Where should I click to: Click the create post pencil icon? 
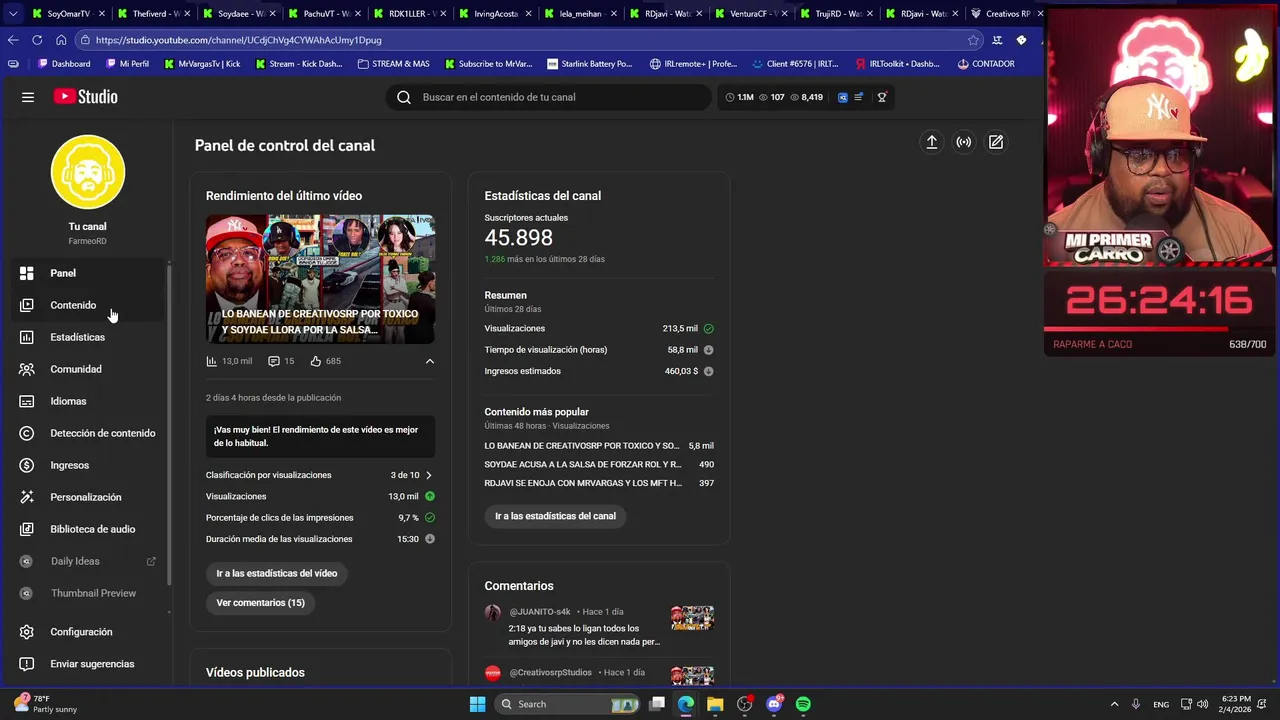coord(996,142)
